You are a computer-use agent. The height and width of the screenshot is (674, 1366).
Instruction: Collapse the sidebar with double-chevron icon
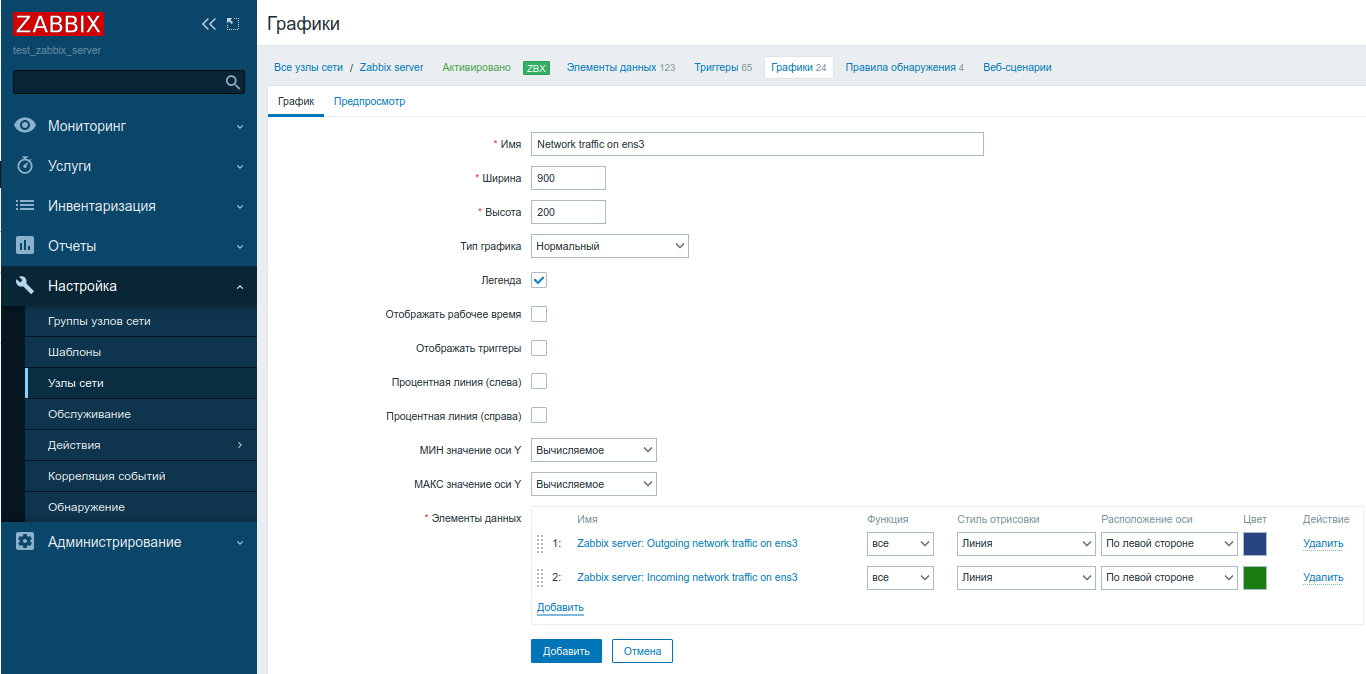pyautogui.click(x=209, y=24)
